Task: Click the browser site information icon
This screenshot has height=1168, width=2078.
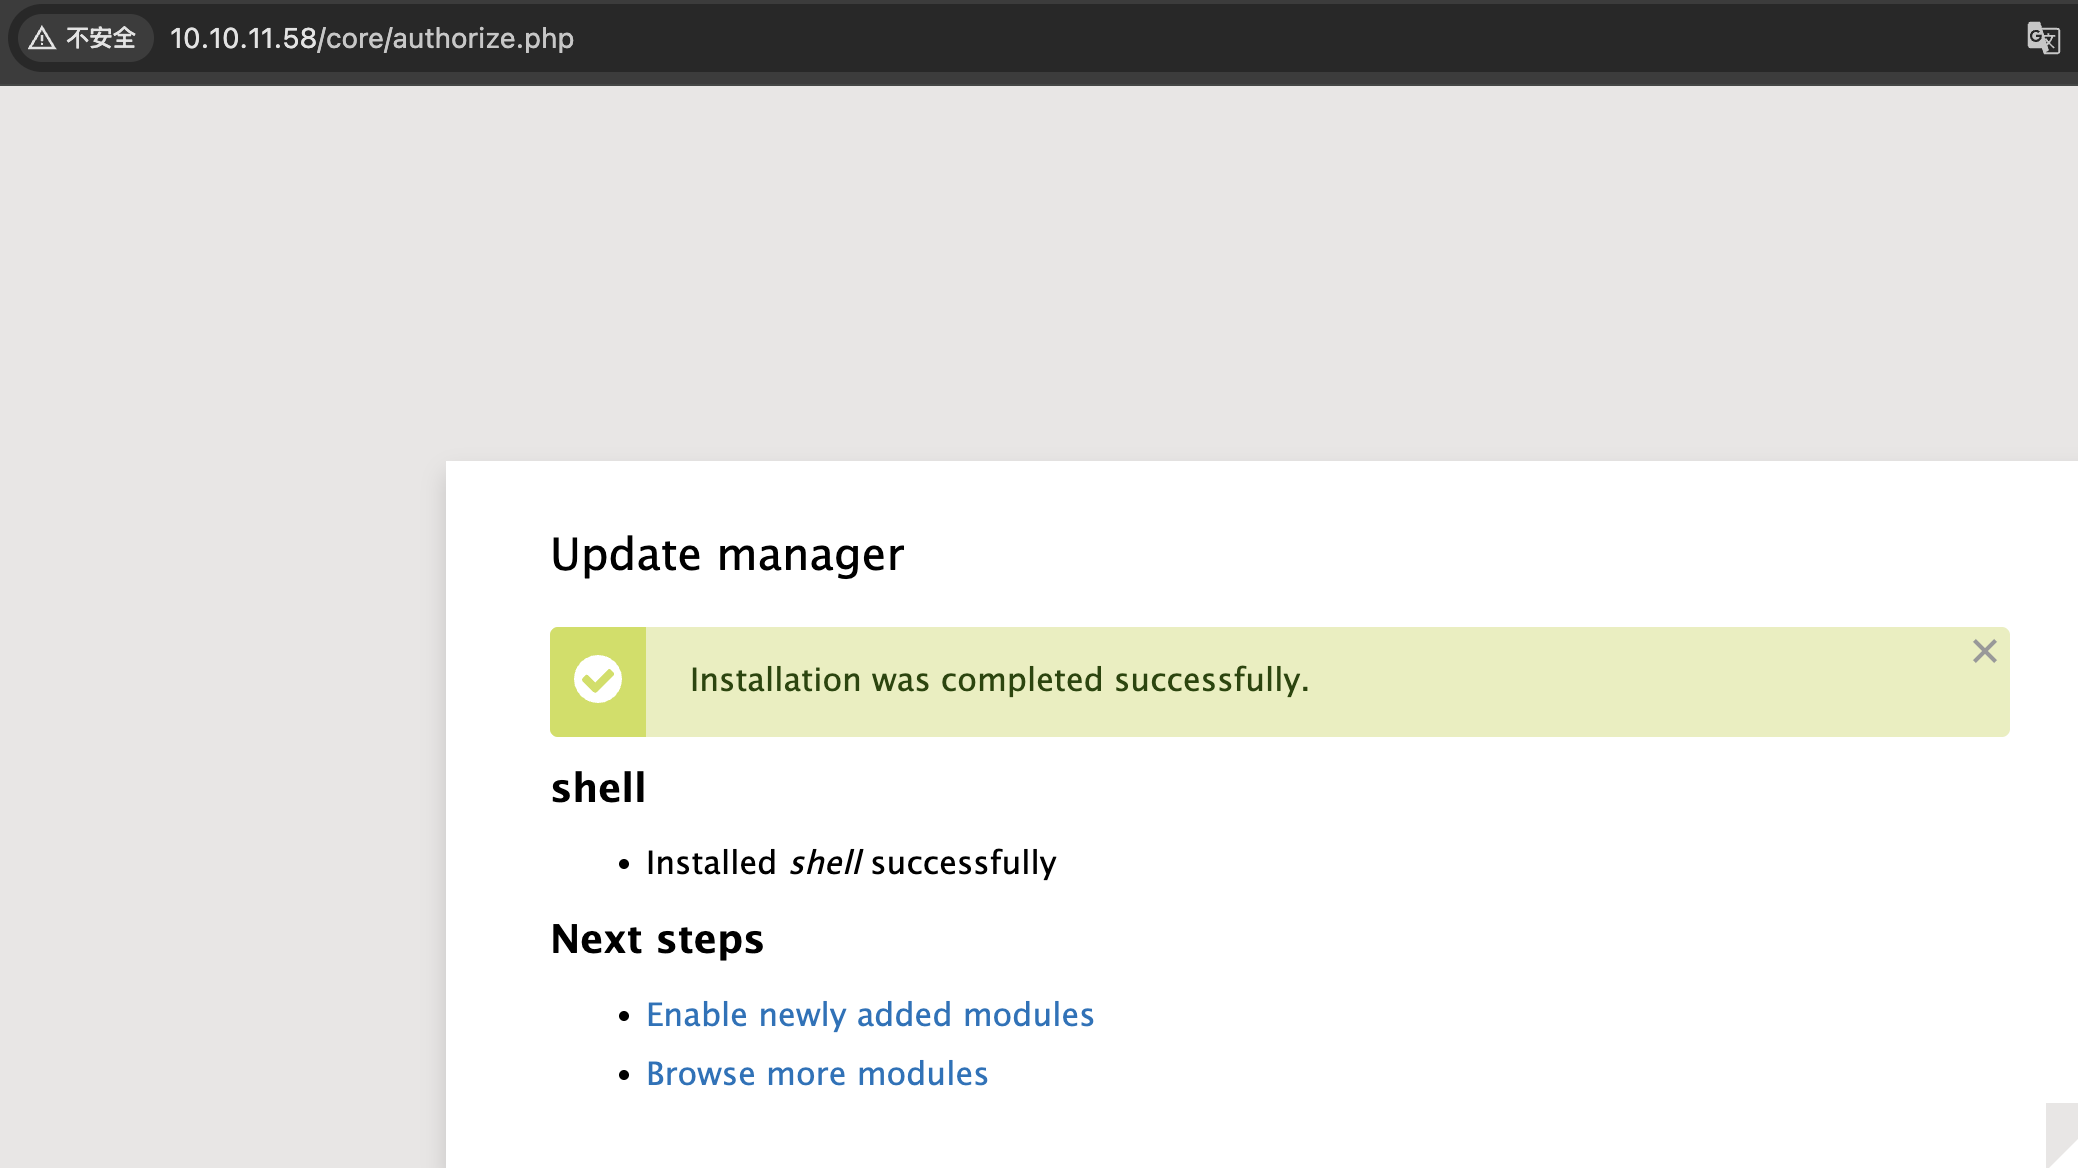Action: (41, 37)
